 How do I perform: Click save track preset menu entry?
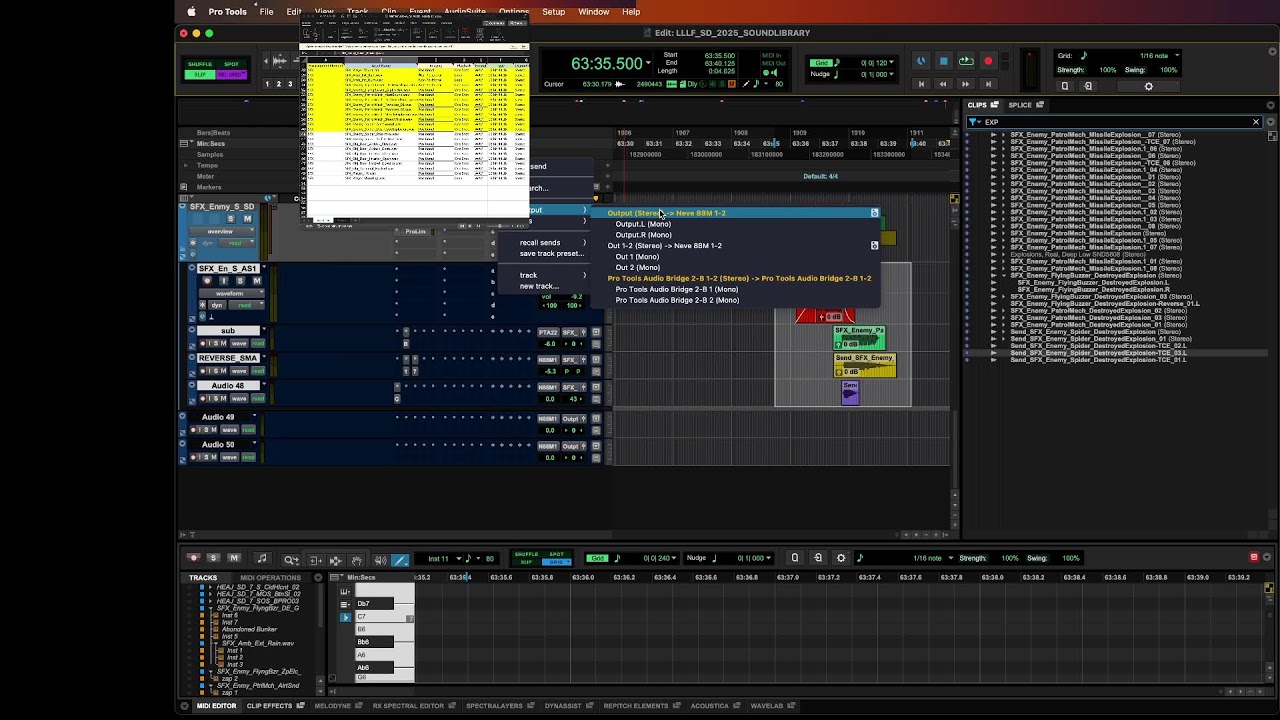(x=551, y=254)
